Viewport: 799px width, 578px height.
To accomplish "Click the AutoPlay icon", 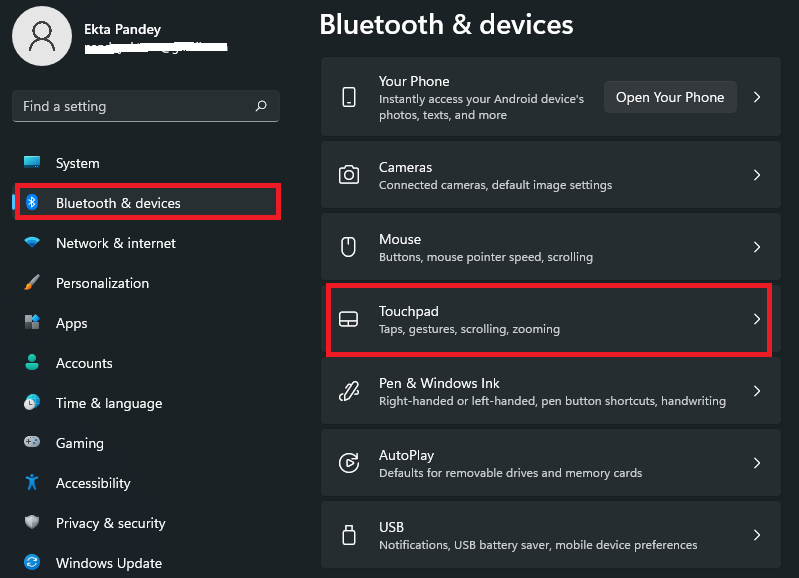I will coord(349,463).
